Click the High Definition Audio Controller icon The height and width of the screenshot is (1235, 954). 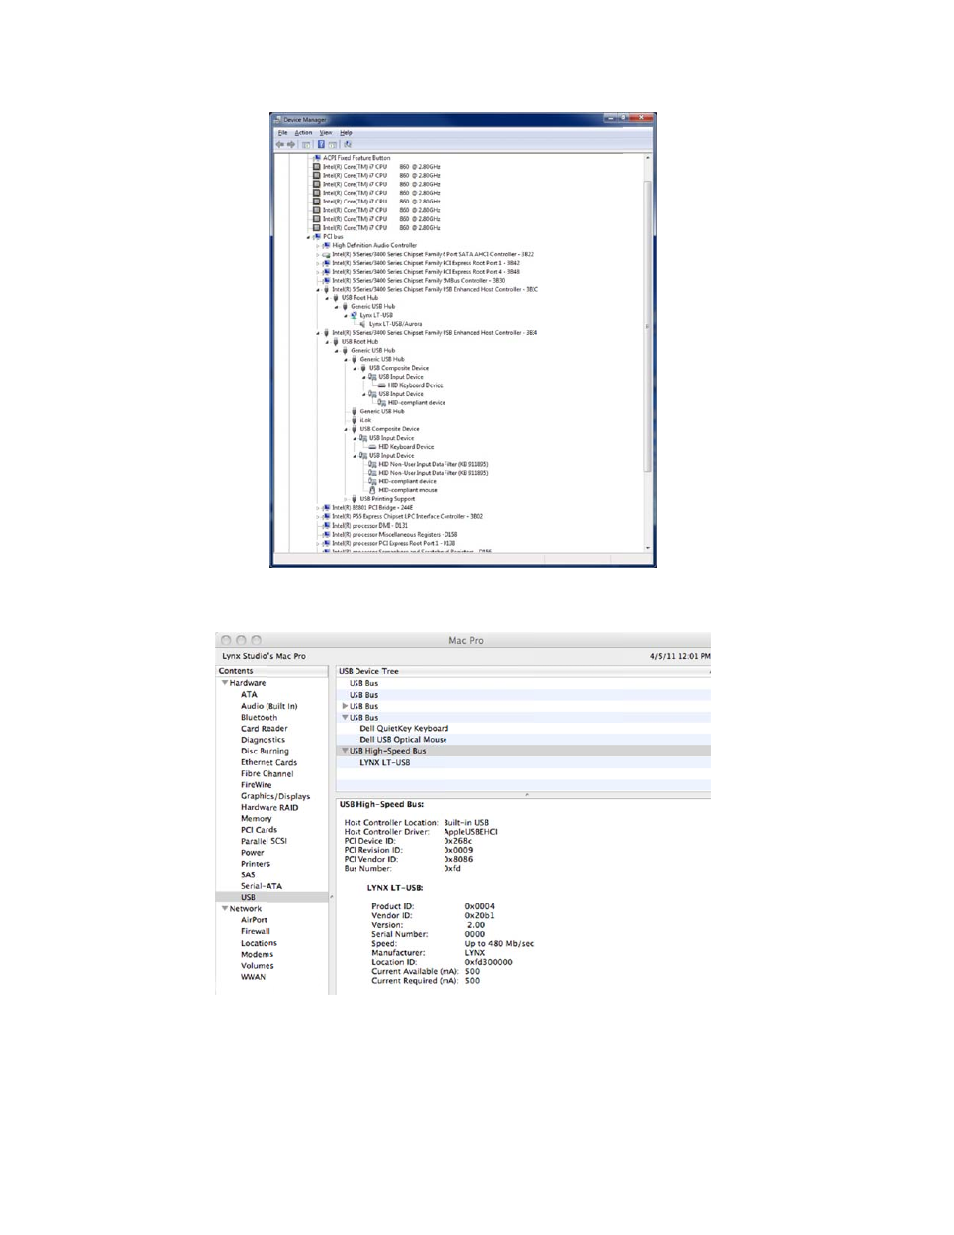tap(327, 245)
